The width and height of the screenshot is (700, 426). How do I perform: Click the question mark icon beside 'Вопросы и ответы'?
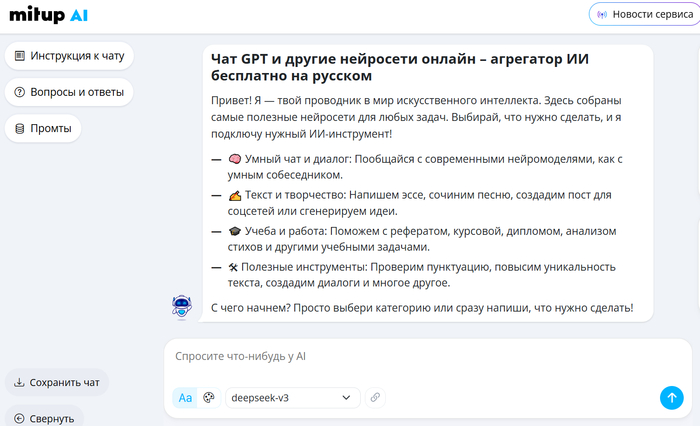point(19,93)
